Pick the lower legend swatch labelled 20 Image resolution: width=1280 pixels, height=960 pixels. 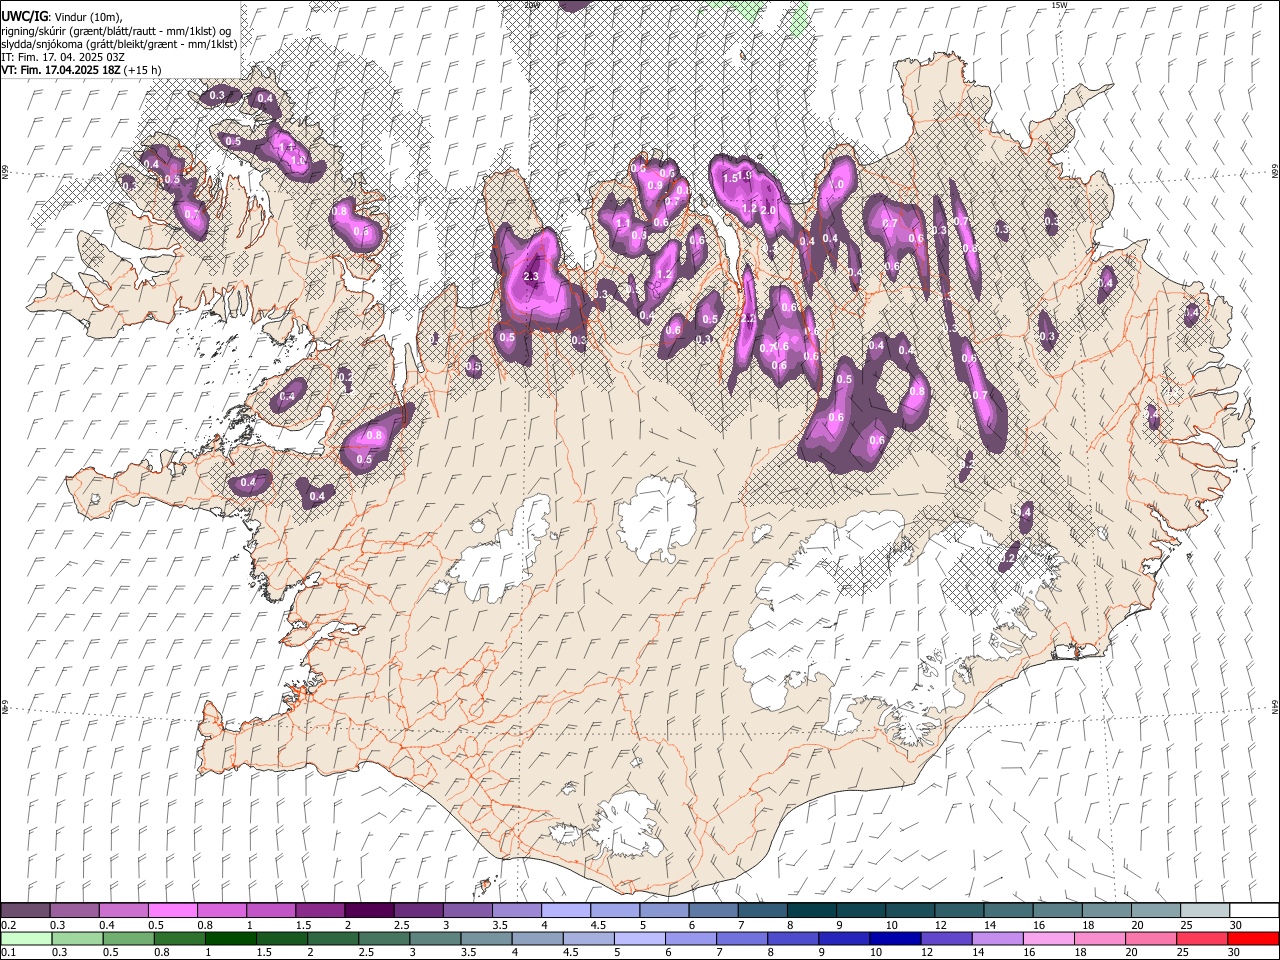coord(1150,939)
